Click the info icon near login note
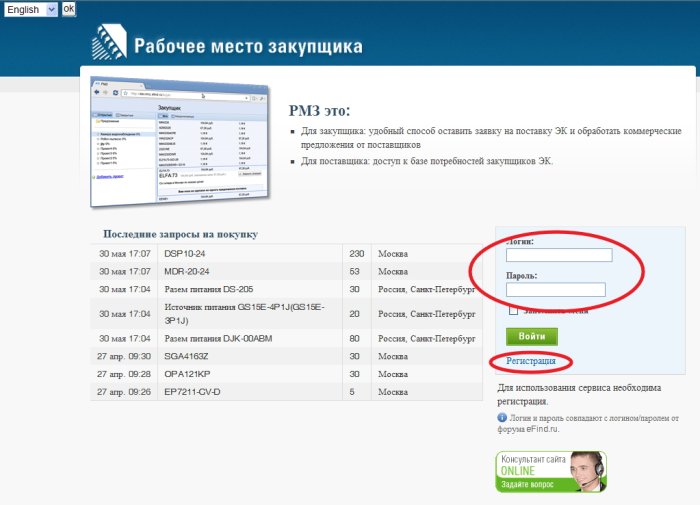700x505 pixels. [x=501, y=418]
